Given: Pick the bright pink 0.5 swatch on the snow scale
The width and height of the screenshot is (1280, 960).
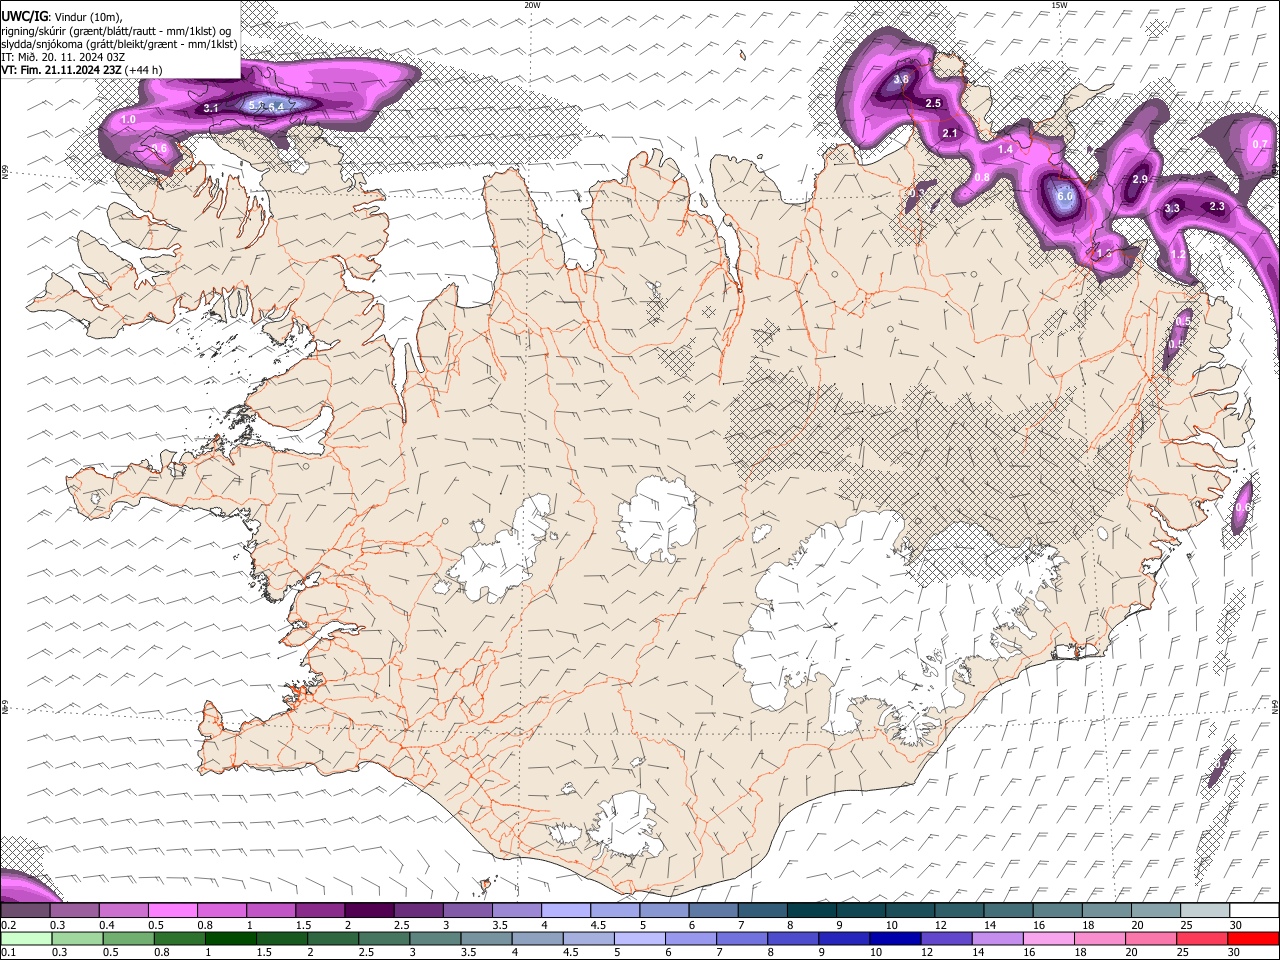Looking at the screenshot, I should [x=172, y=910].
